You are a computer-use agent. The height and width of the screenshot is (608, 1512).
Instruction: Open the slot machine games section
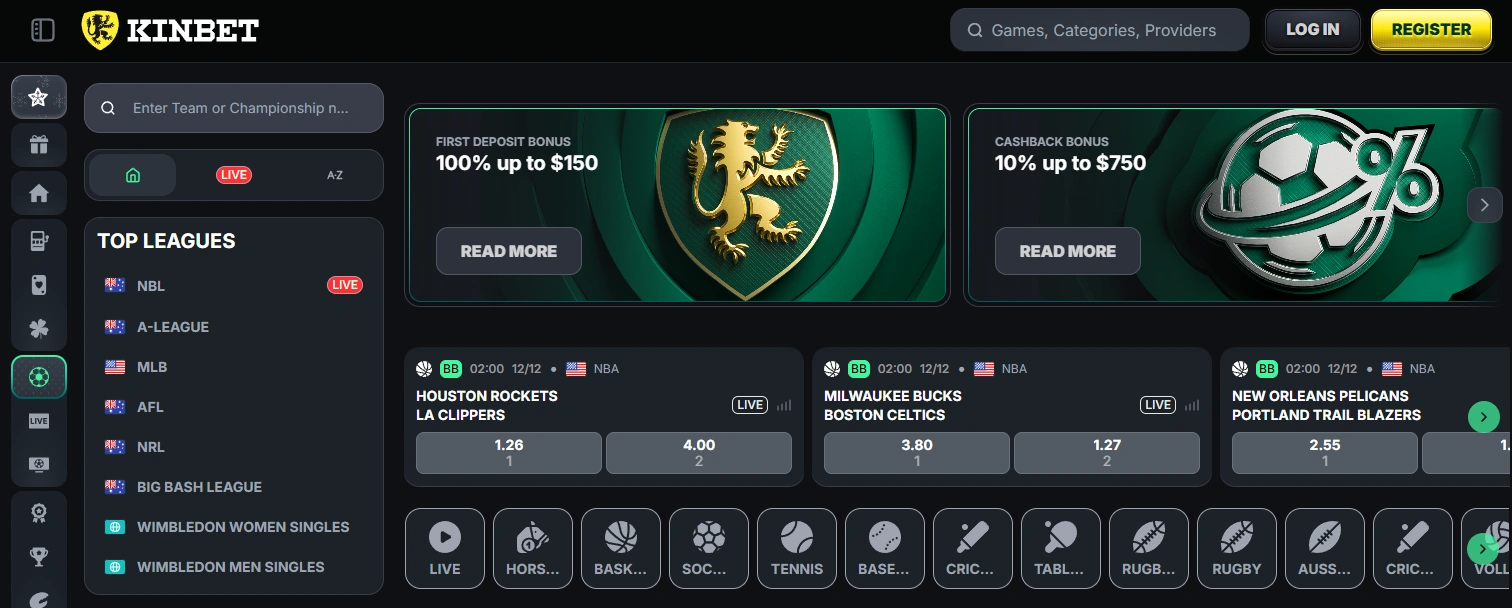(38, 241)
